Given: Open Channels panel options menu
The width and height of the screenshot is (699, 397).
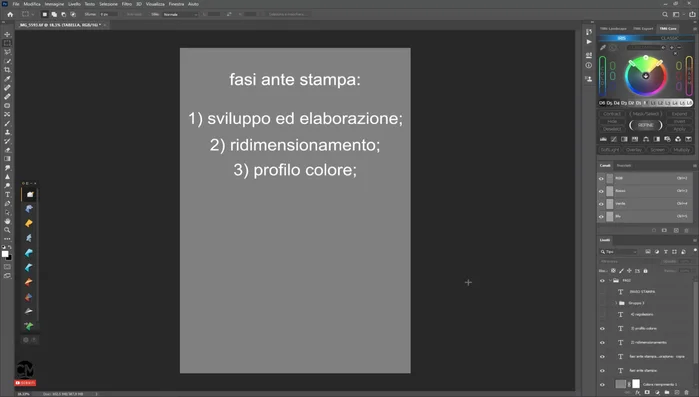Looking at the screenshot, I should 694,166.
